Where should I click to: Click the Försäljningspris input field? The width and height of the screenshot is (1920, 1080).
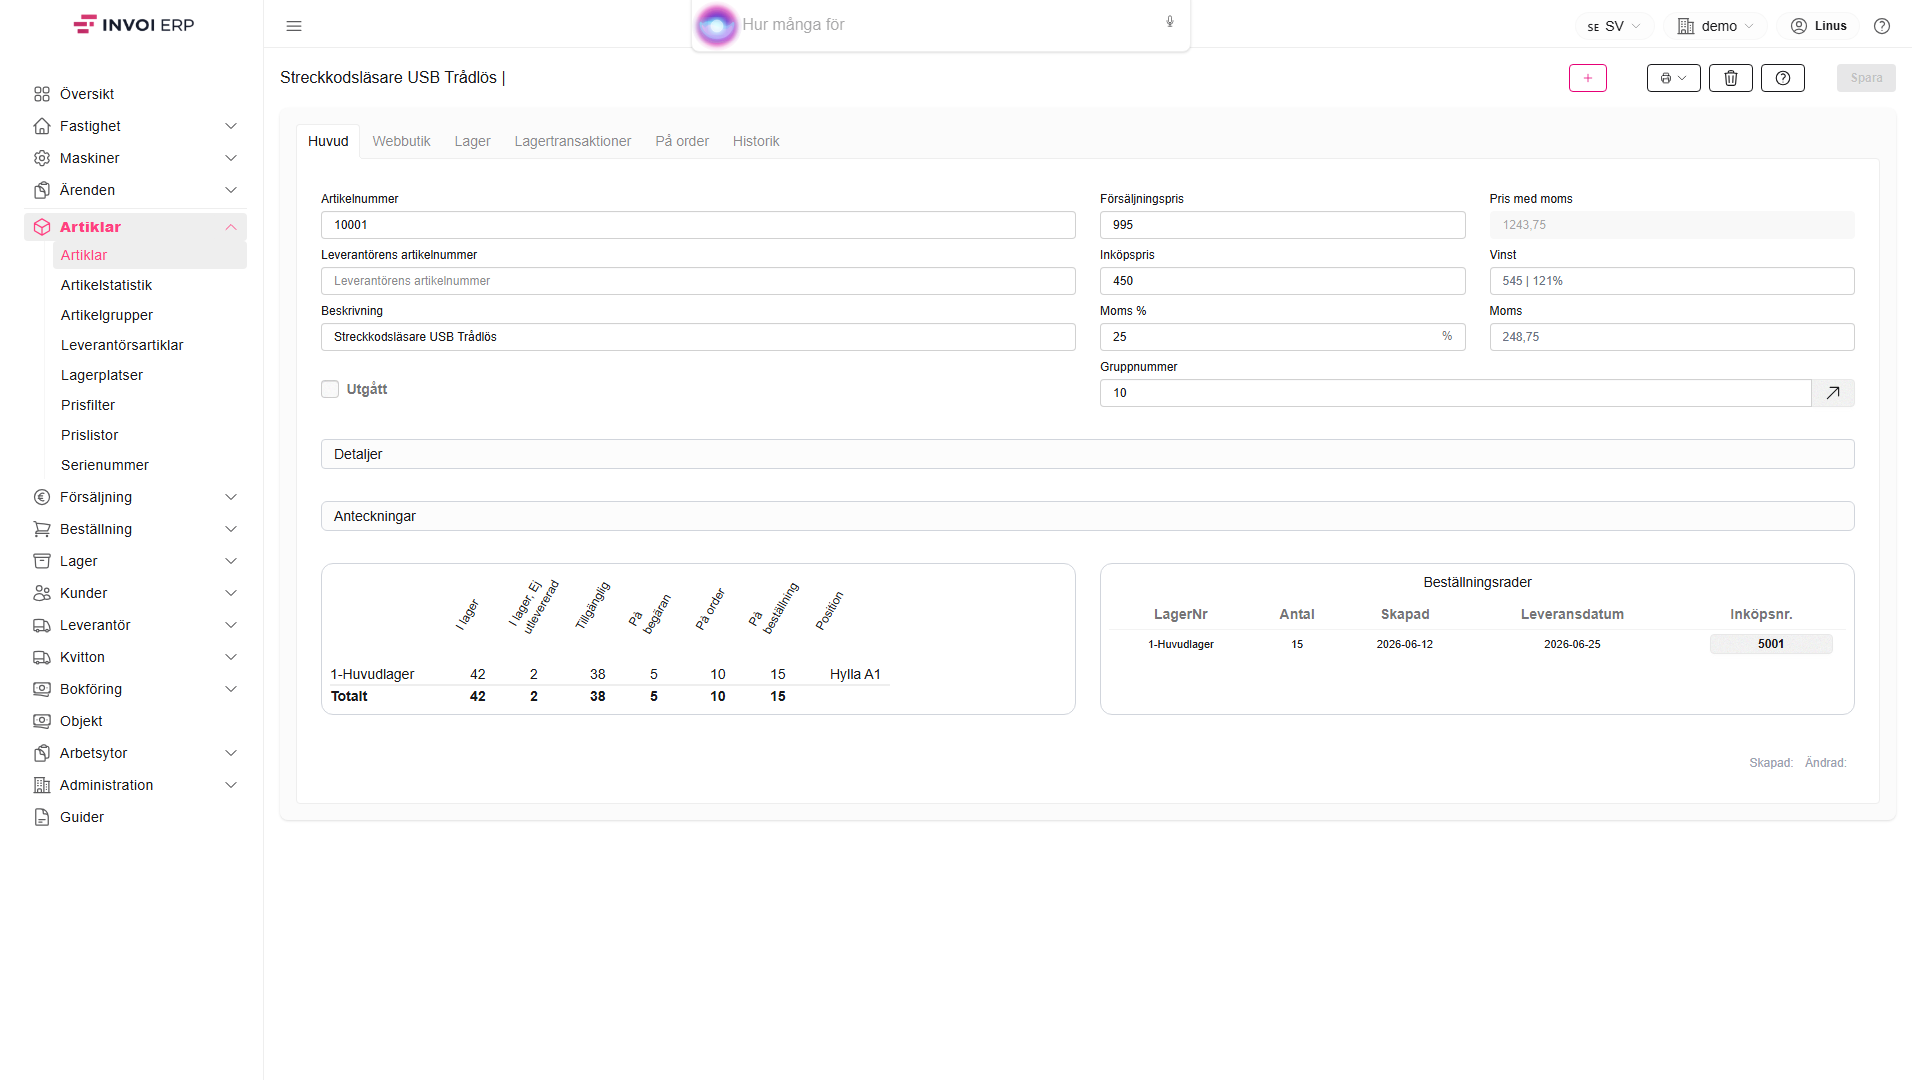tap(1282, 225)
